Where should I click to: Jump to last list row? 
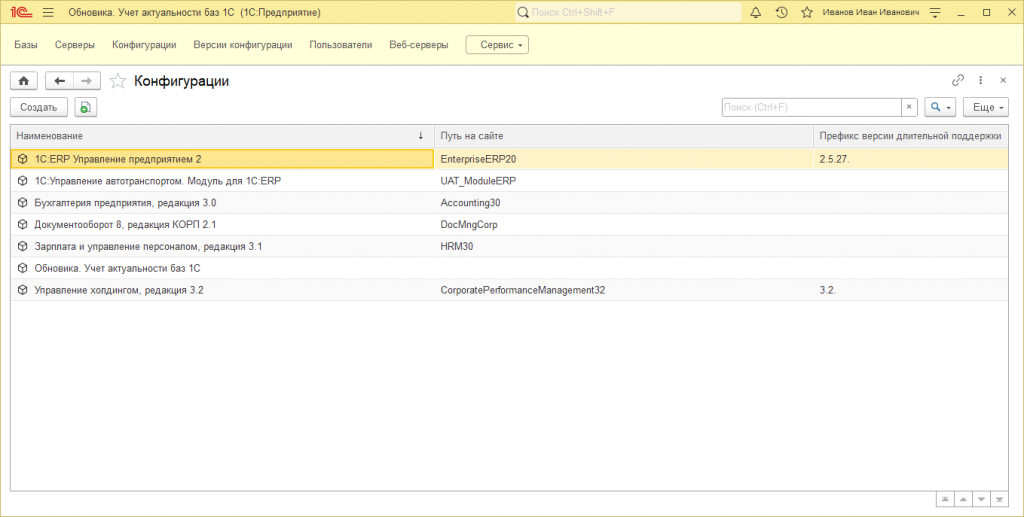coord(999,499)
